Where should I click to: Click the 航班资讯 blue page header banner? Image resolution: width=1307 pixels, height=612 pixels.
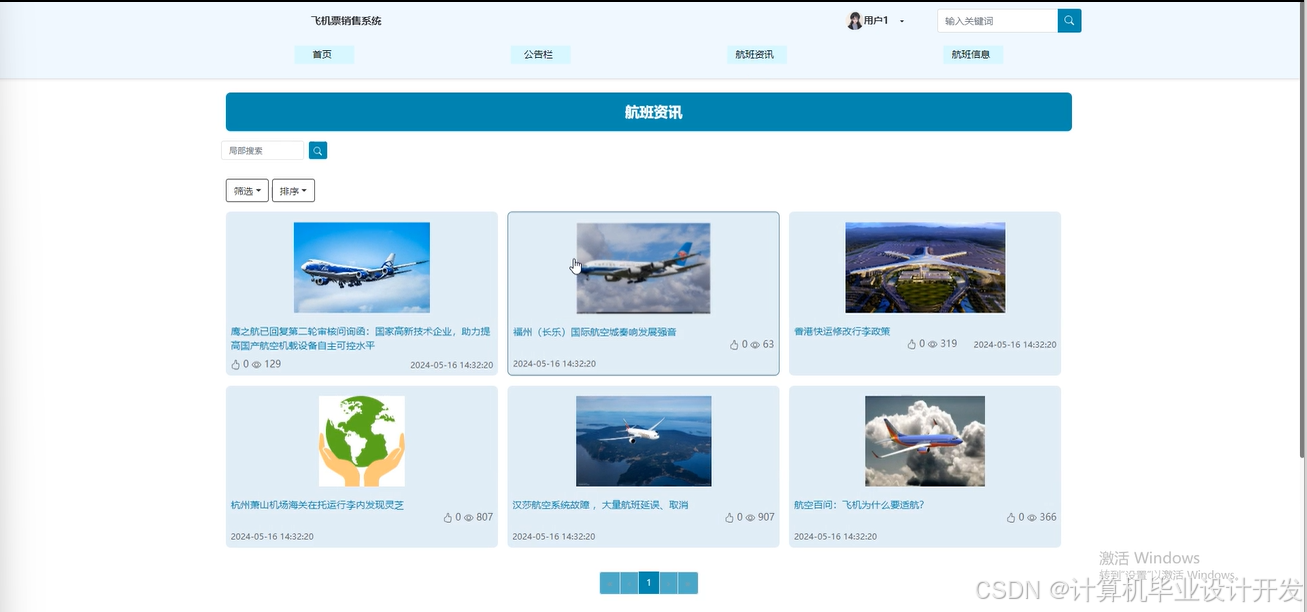click(649, 112)
